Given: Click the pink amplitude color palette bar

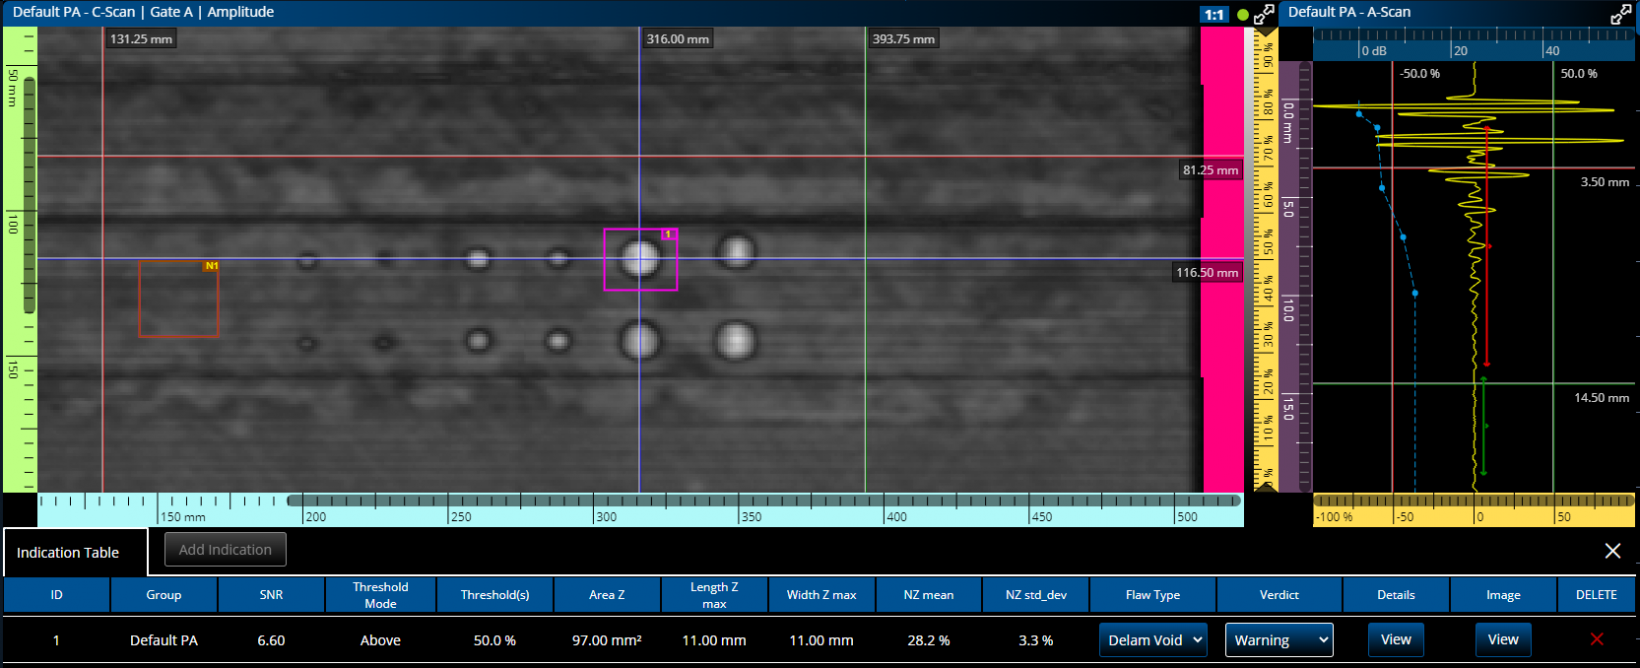Looking at the screenshot, I should 1221,260.
